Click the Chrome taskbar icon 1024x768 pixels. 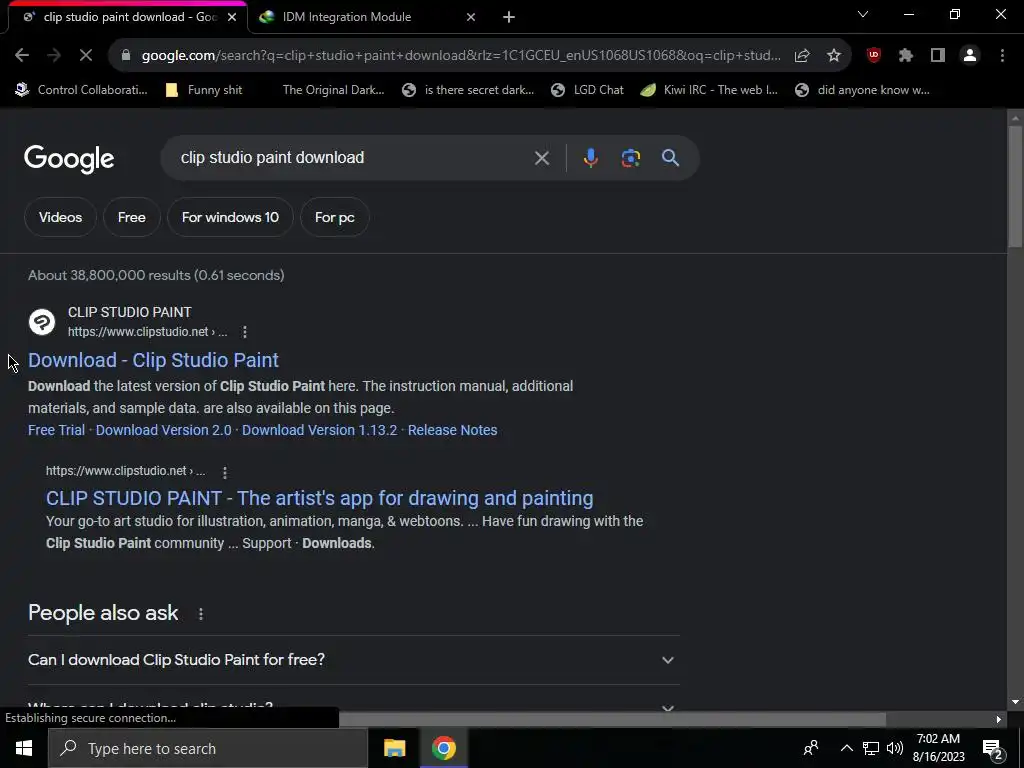point(443,748)
